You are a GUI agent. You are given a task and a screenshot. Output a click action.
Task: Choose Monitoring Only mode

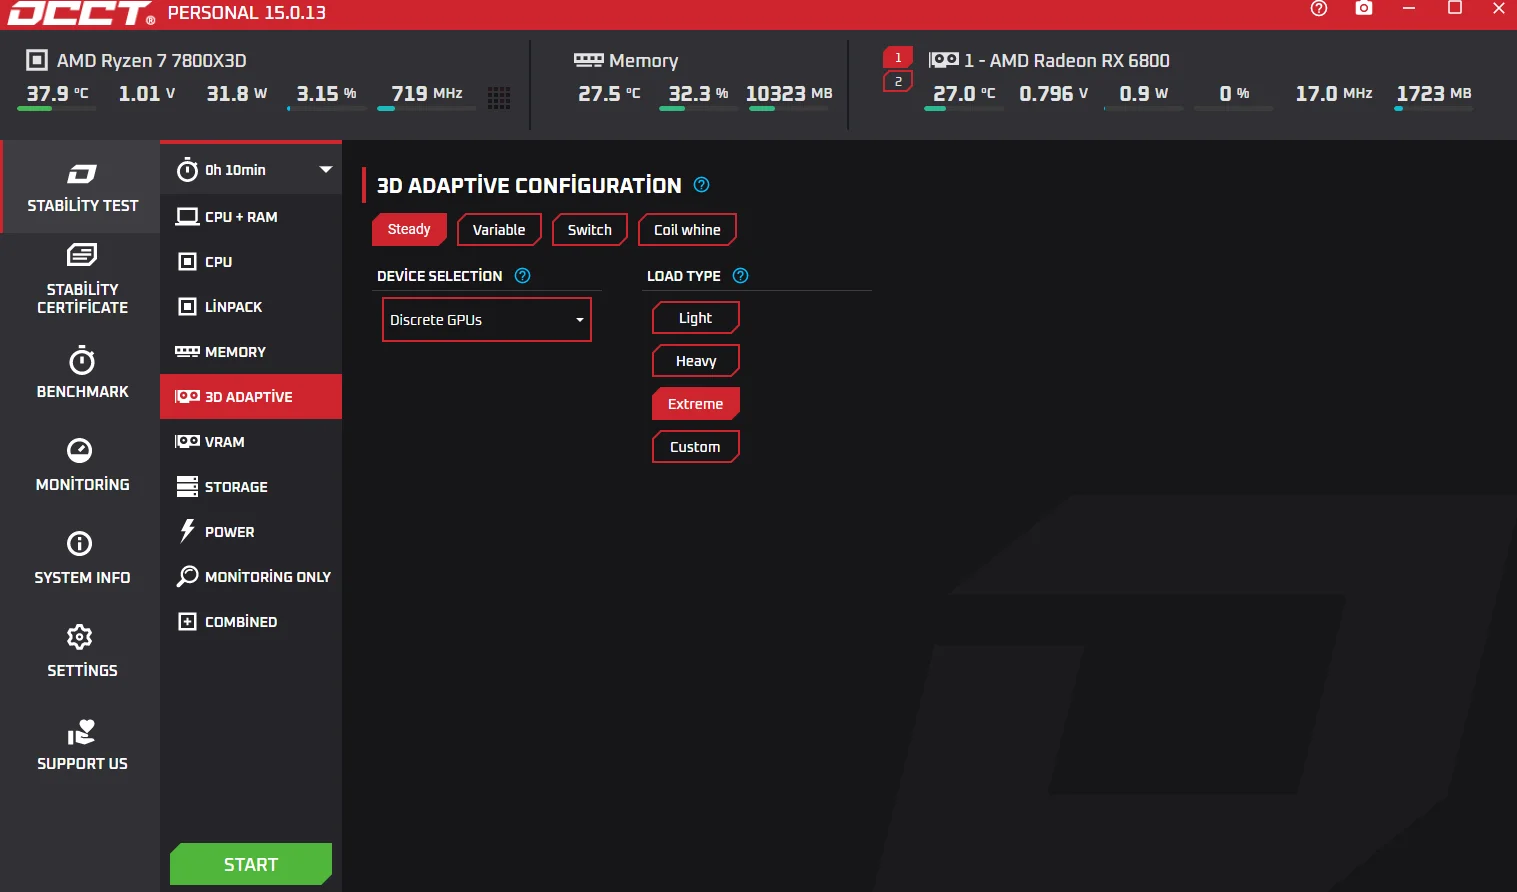click(x=251, y=577)
